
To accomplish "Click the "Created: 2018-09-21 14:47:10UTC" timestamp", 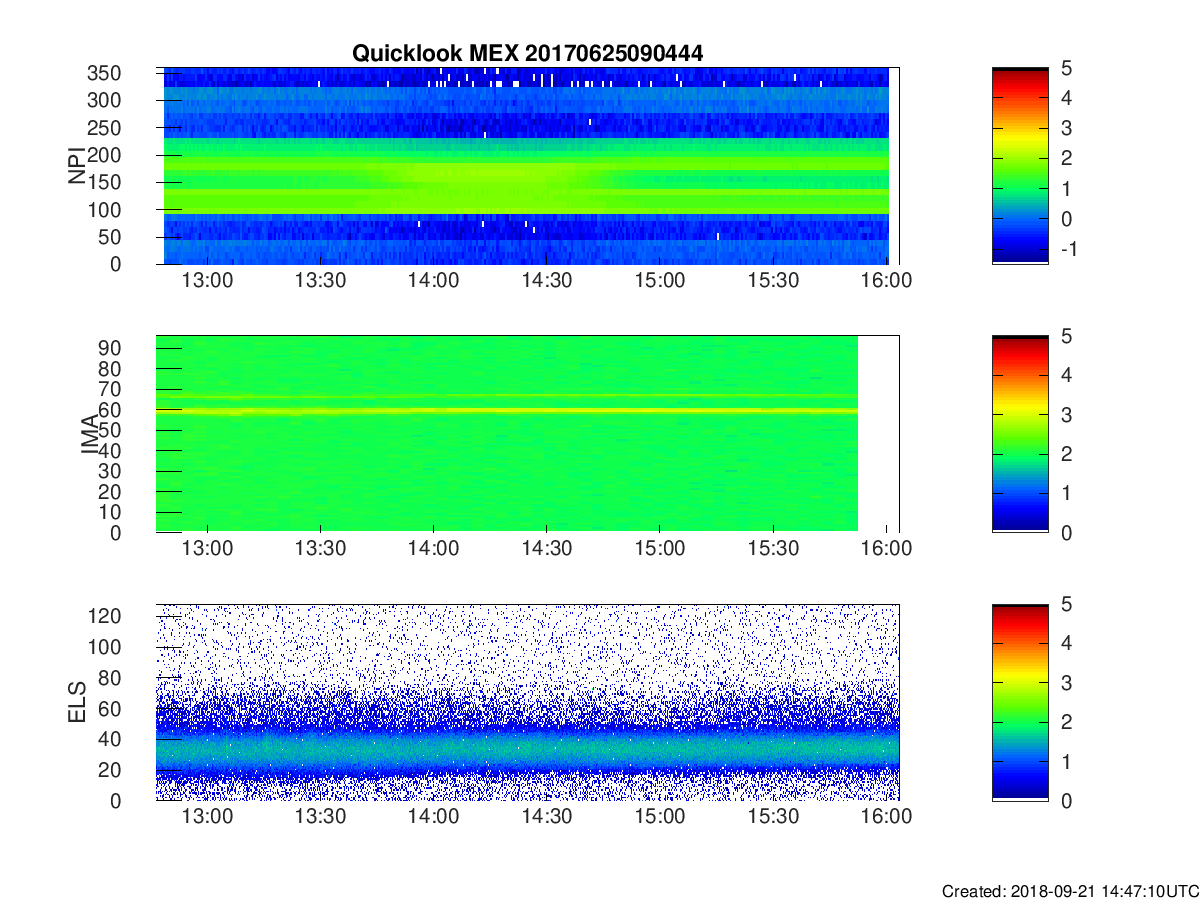I will click(1070, 890).
